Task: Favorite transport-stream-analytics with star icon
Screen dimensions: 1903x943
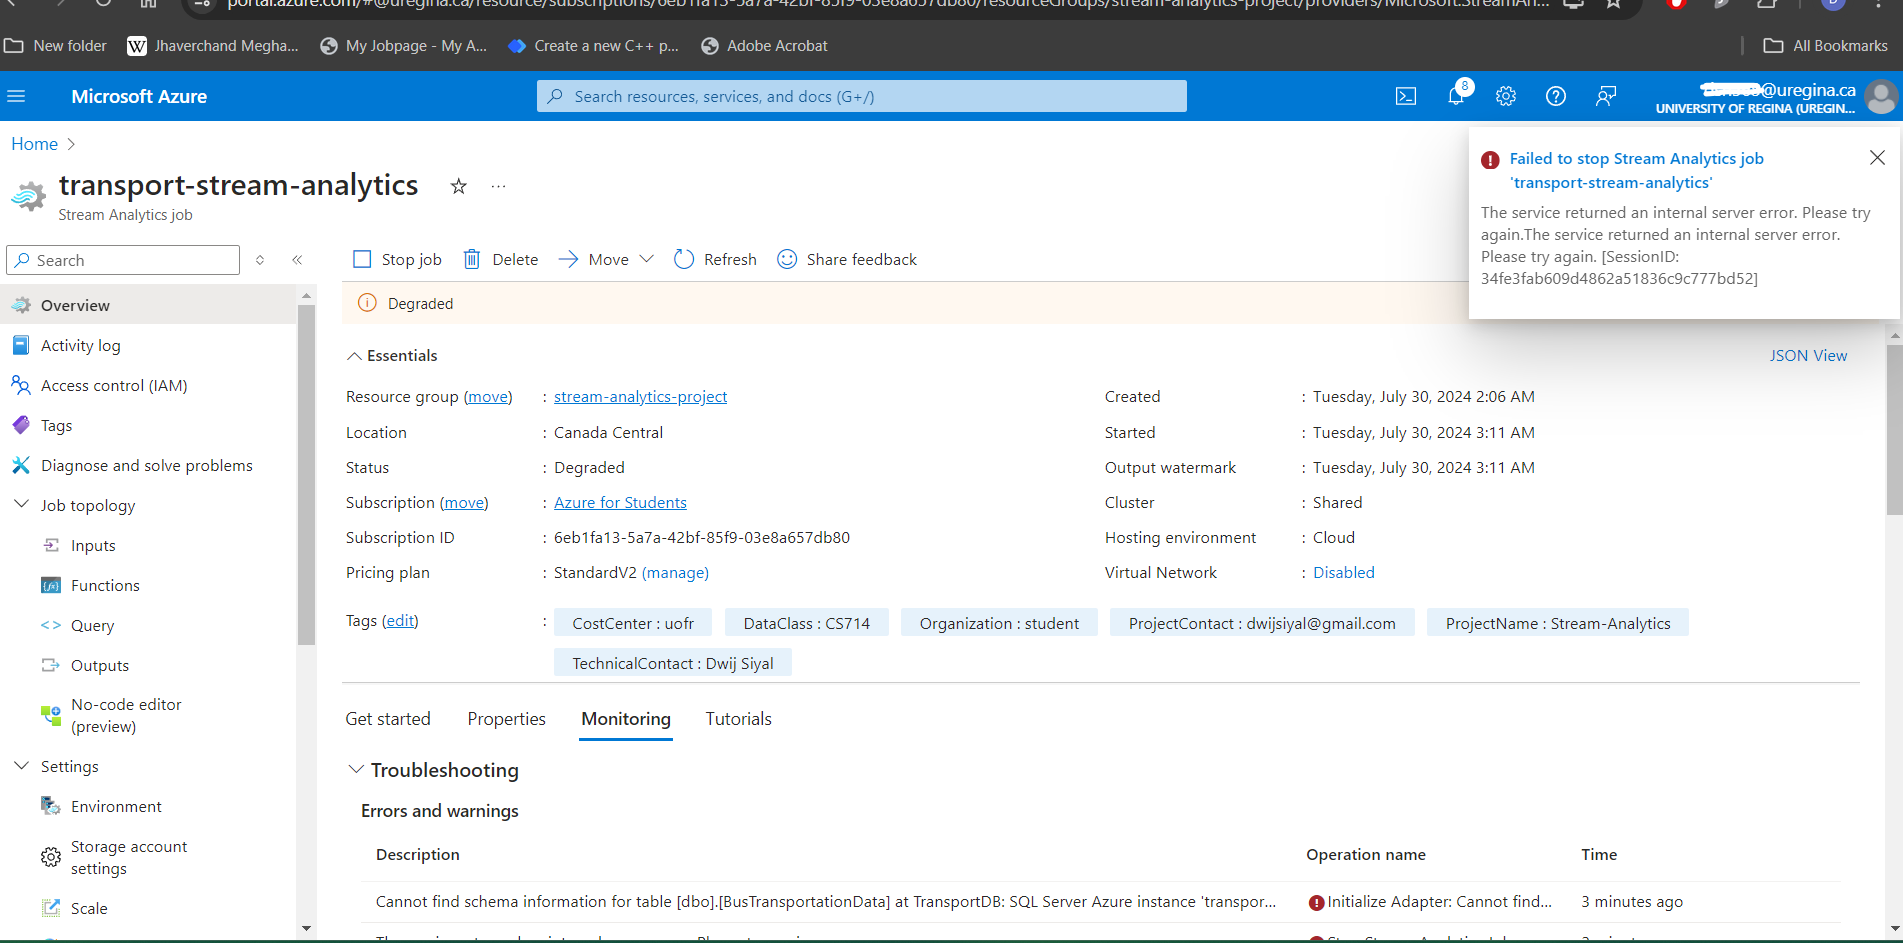Action: 458,186
